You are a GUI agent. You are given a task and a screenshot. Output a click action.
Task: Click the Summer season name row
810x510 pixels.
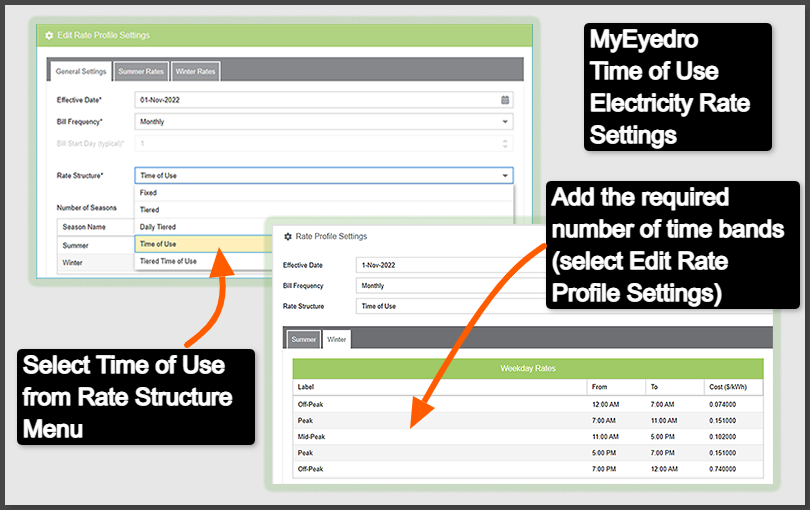[x=96, y=245]
